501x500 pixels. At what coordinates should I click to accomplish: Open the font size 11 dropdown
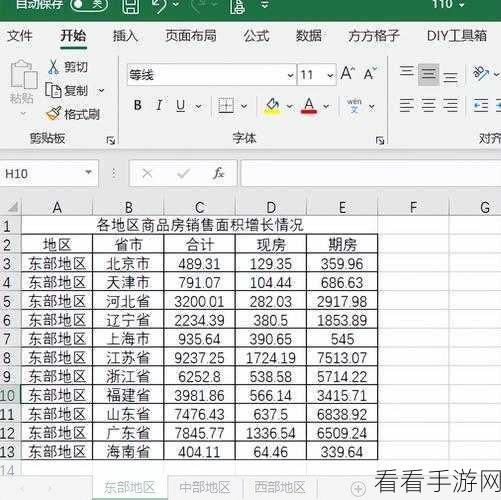330,75
